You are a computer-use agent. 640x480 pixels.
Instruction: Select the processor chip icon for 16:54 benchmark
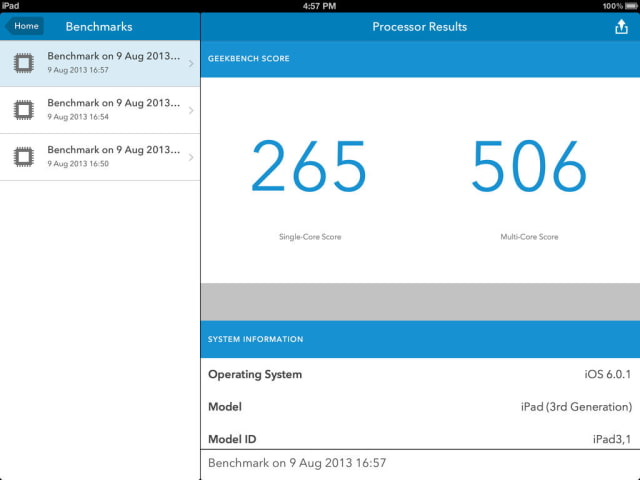click(24, 110)
